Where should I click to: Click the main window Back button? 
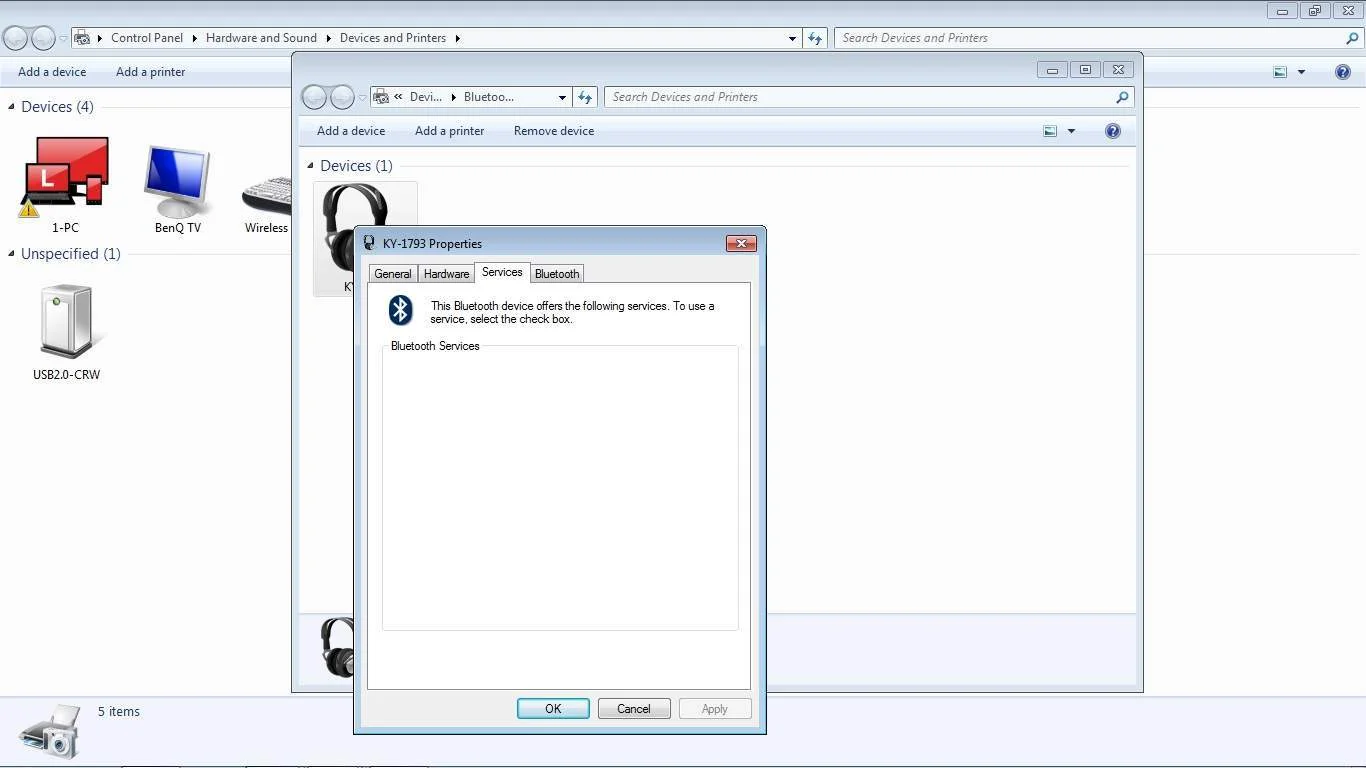click(x=15, y=38)
